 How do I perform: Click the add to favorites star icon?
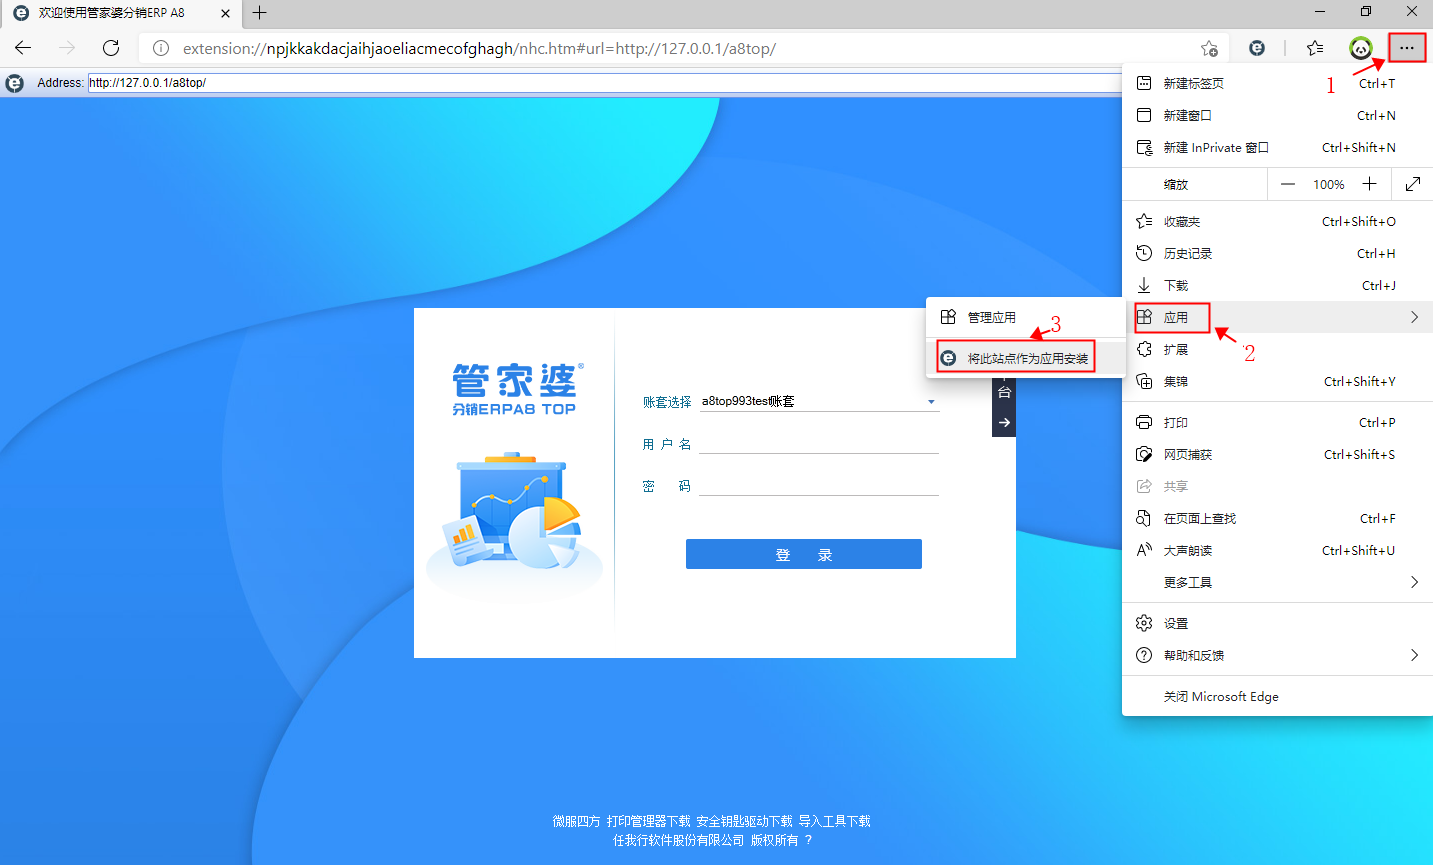(x=1209, y=48)
